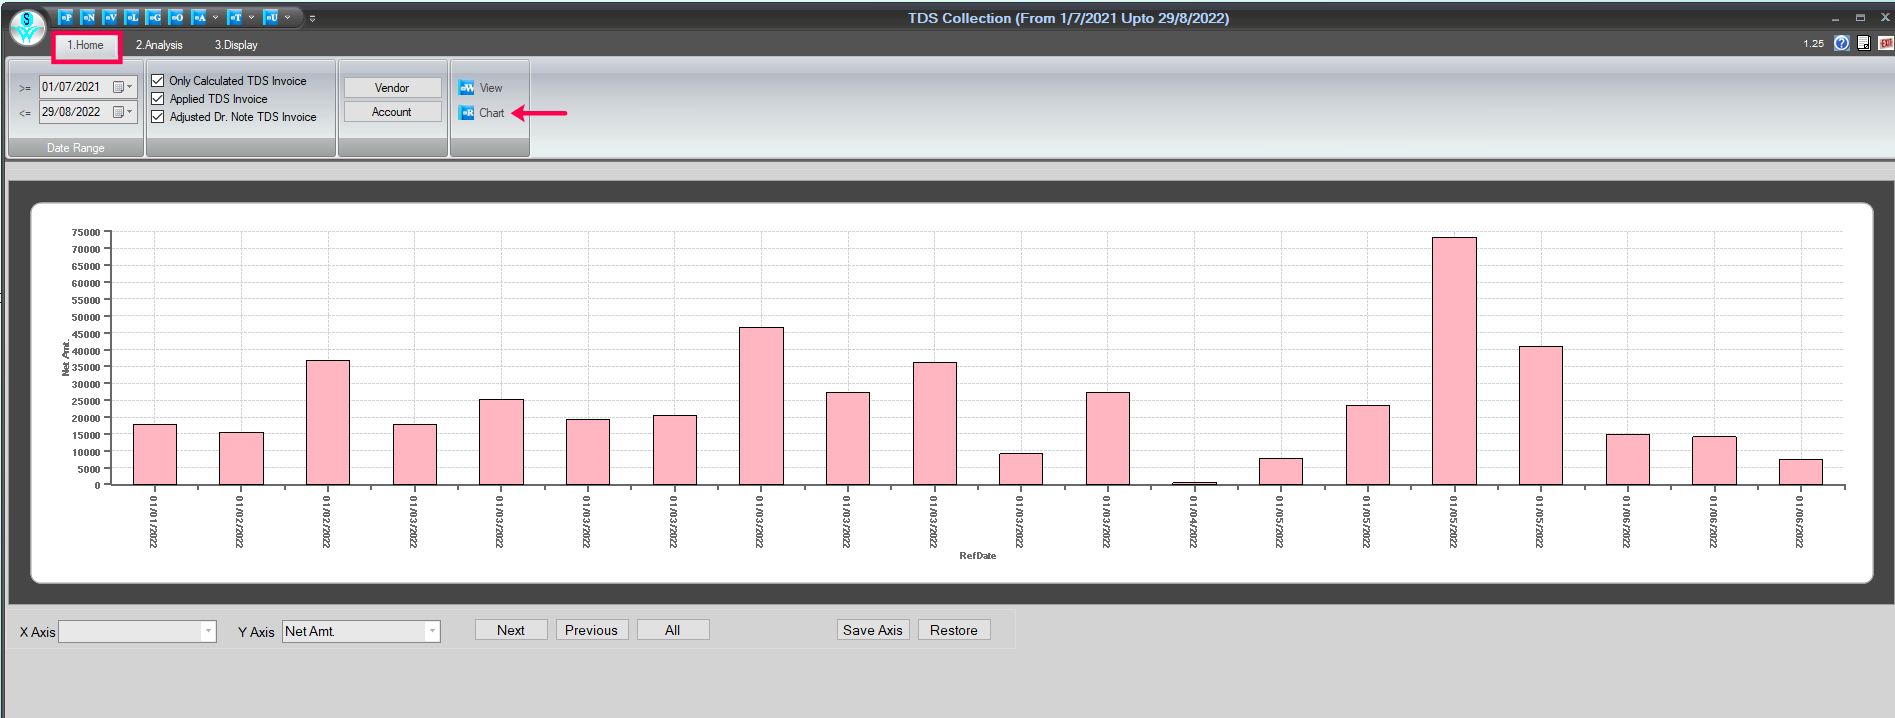Click the 'U' quick access toolbar icon
The image size is (1895, 718).
click(271, 17)
